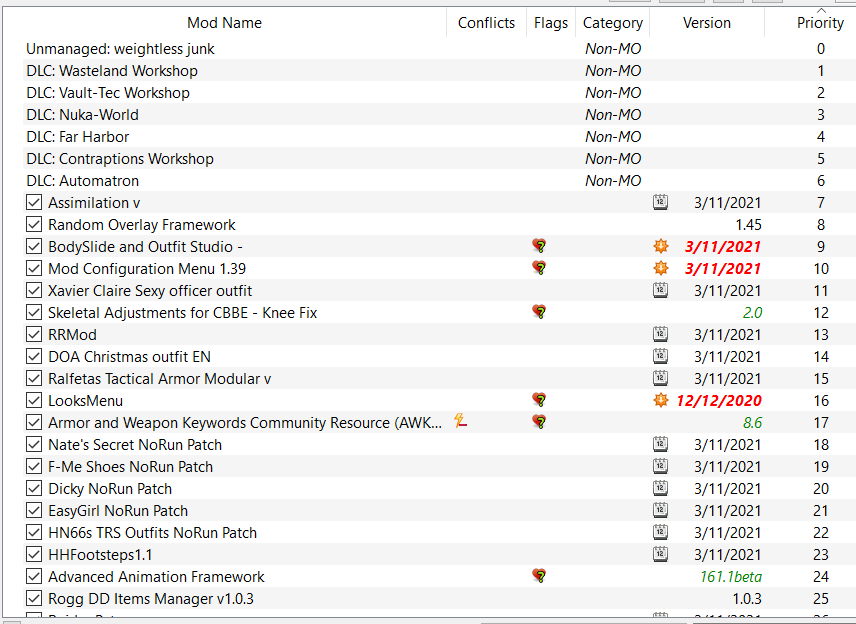The image size is (856, 624).
Task: Click the lightning conflict icon for Armor and Weapon Keywords
Action: [461, 421]
